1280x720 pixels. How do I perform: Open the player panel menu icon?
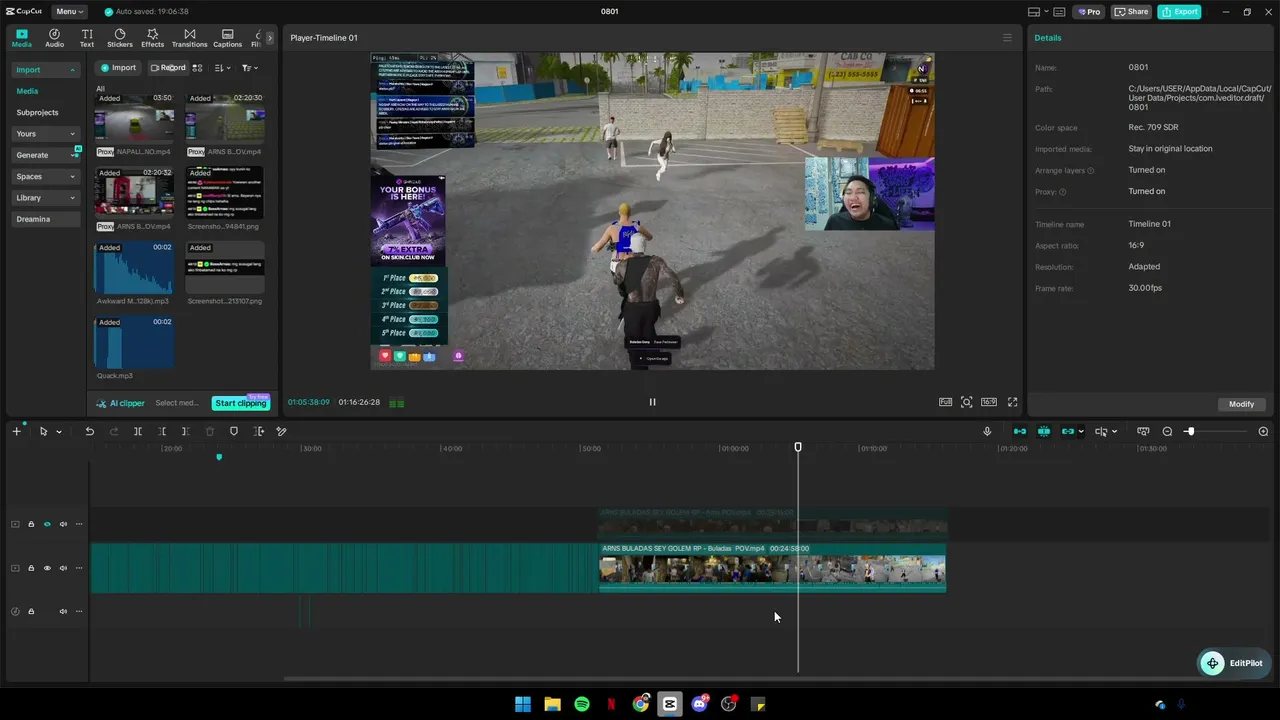tap(1007, 38)
